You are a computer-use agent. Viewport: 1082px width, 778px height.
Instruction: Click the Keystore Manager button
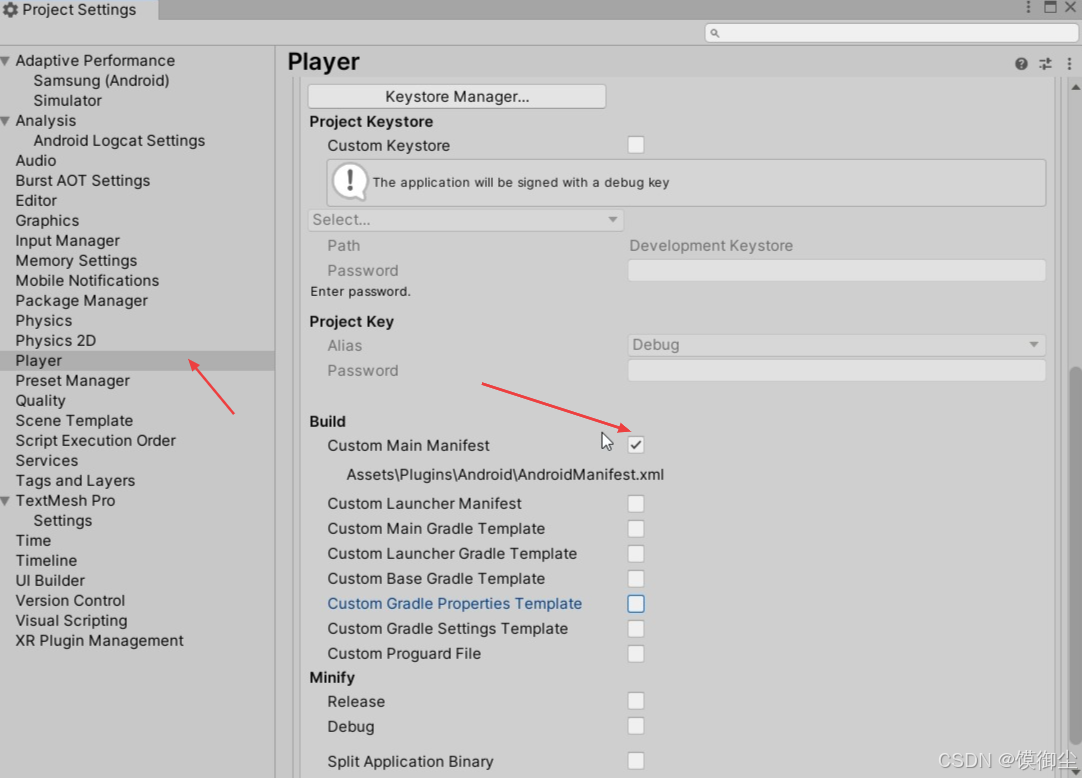coord(456,96)
